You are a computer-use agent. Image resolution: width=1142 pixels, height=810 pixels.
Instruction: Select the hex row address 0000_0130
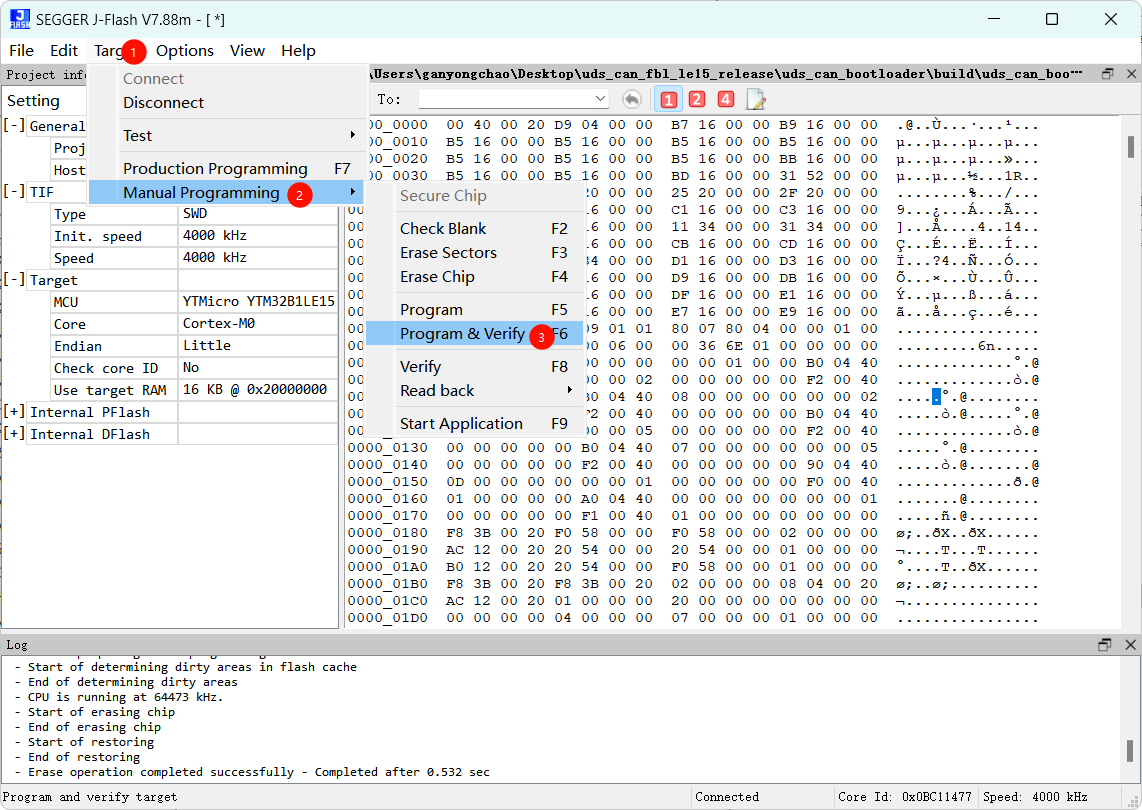click(x=388, y=448)
